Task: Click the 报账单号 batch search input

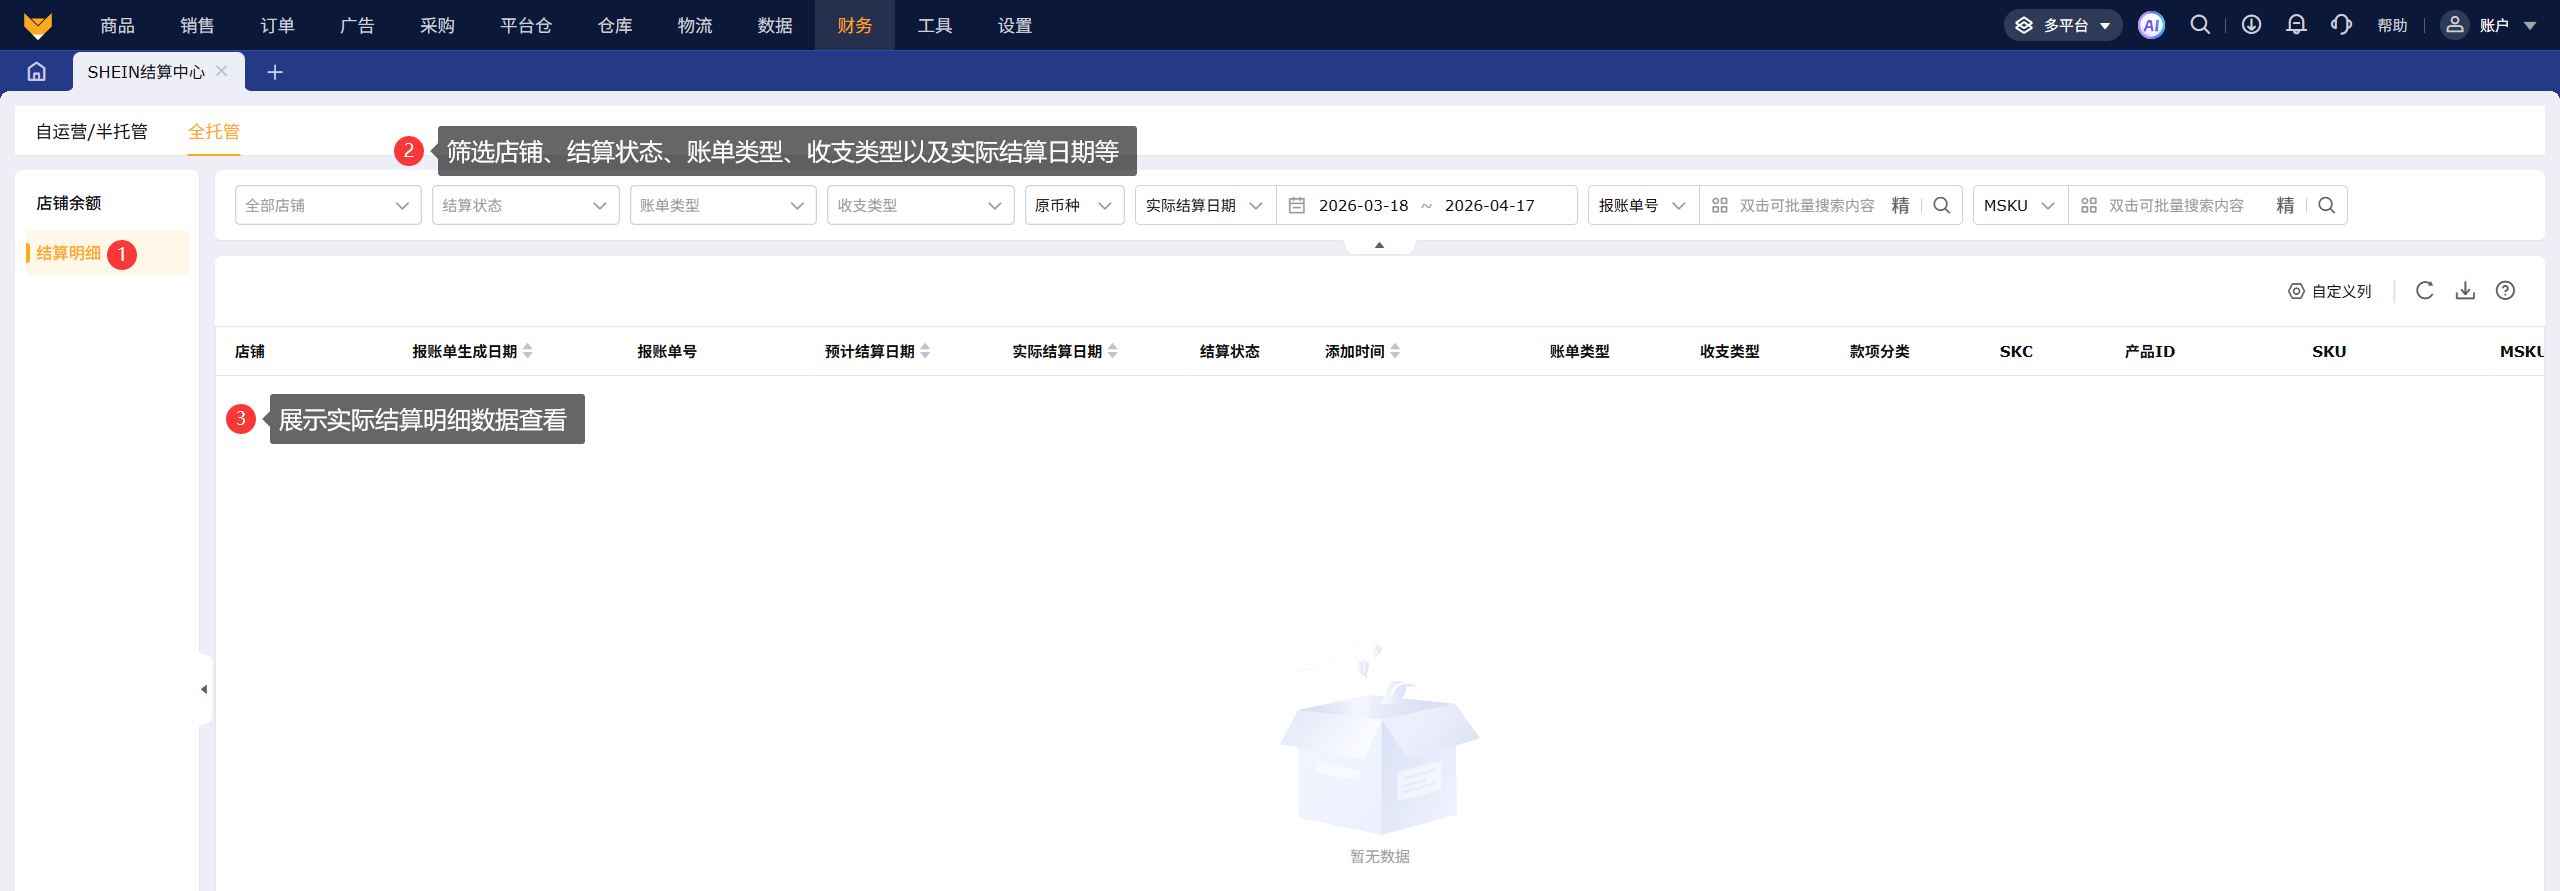Action: click(1807, 205)
